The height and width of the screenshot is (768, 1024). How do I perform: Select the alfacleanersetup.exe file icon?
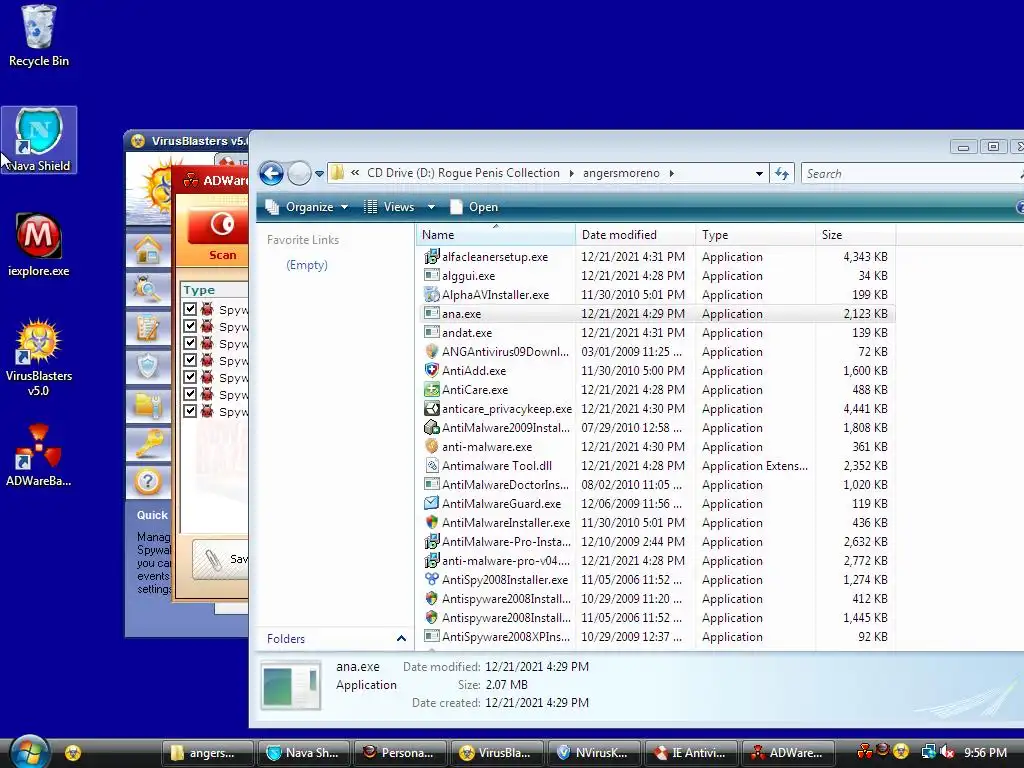[432, 257]
